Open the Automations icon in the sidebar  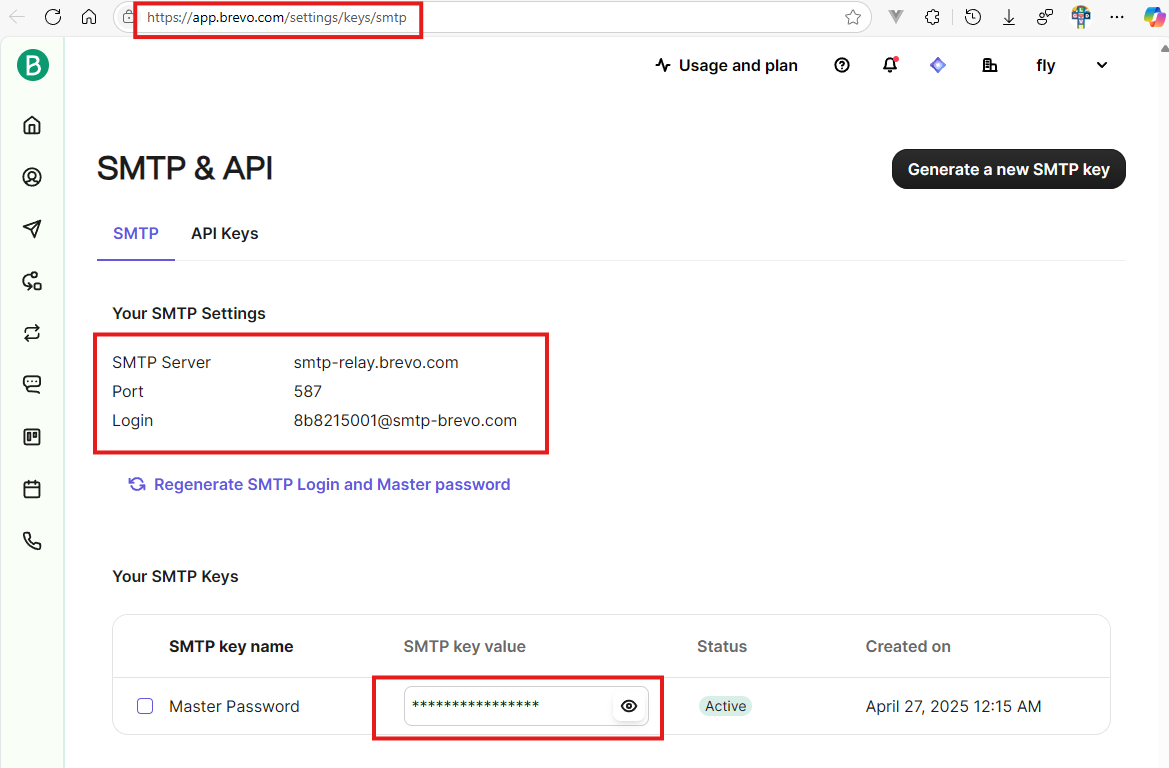(32, 281)
